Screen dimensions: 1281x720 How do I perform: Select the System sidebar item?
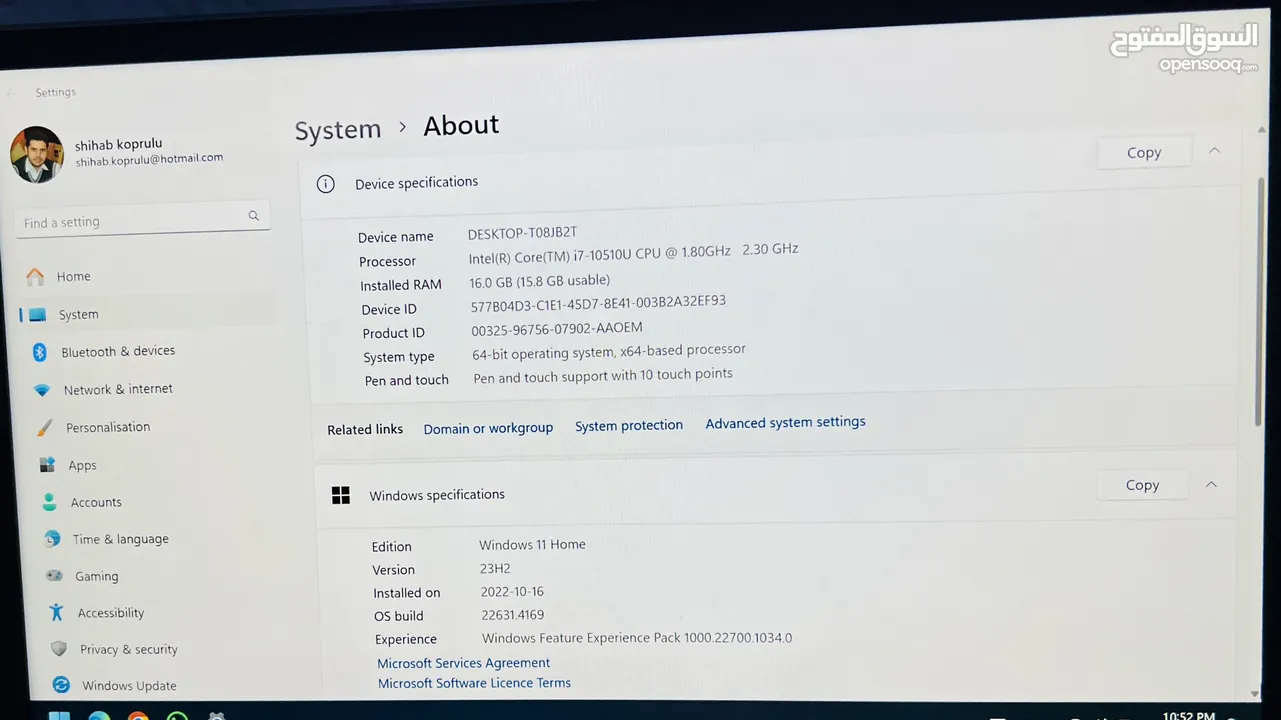77,315
